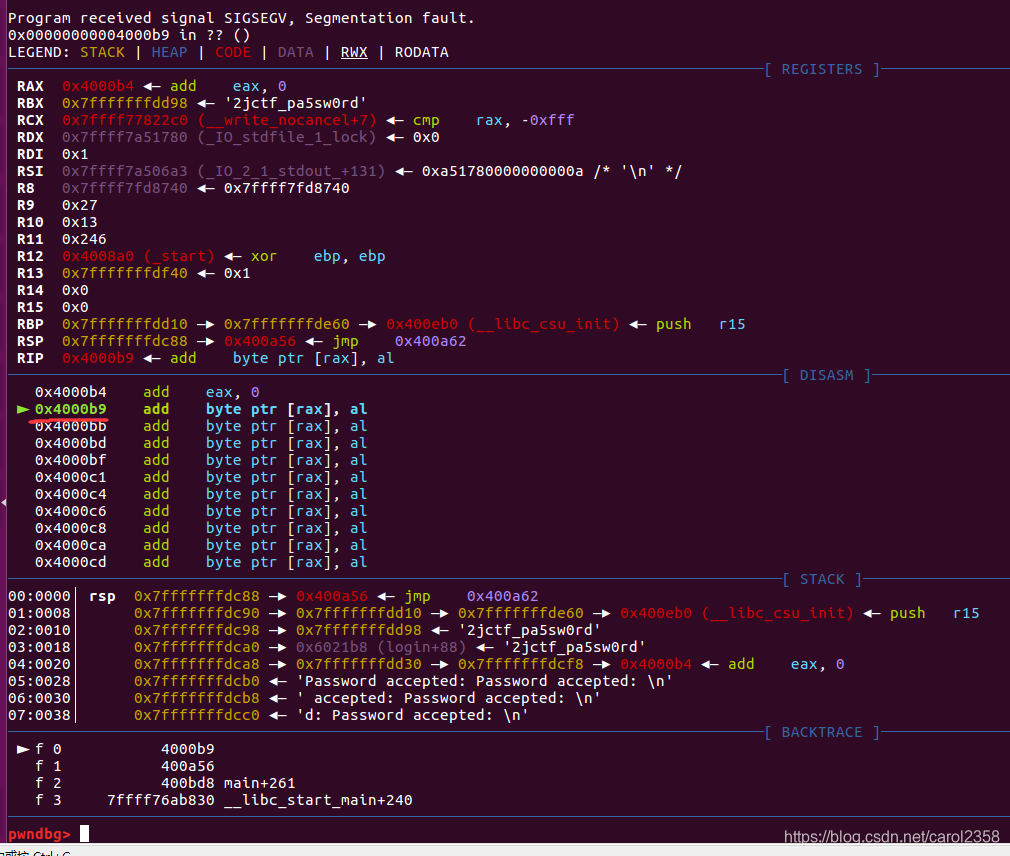This screenshot has height=856, width=1010.
Task: Click the left edge panel arrow
Action: click(4, 500)
